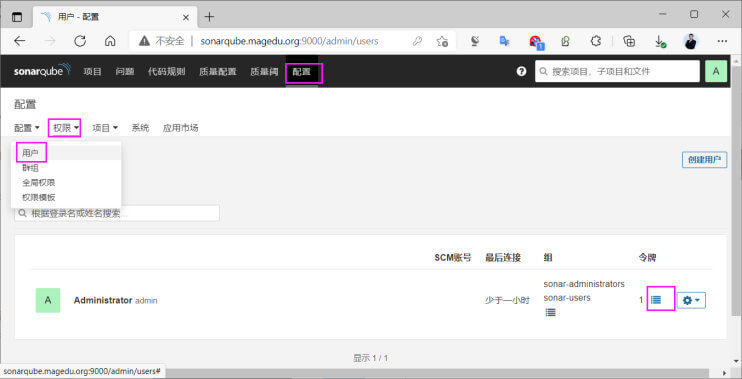Click the user search field
Image resolution: width=742 pixels, height=379 pixels.
click(117, 213)
